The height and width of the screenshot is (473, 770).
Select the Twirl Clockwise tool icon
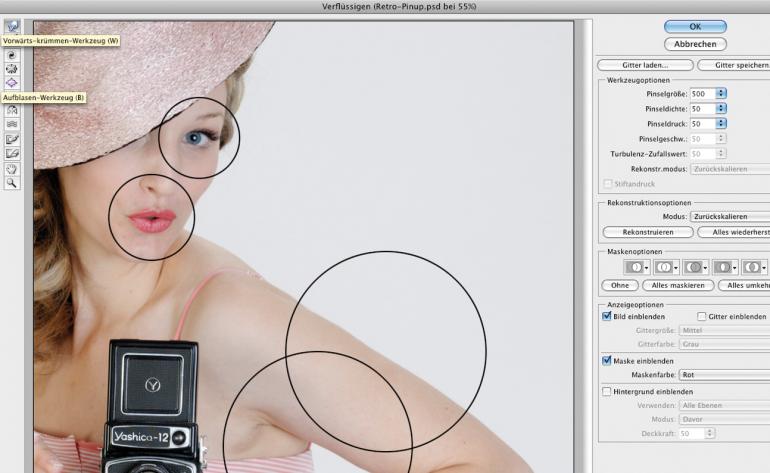point(12,55)
